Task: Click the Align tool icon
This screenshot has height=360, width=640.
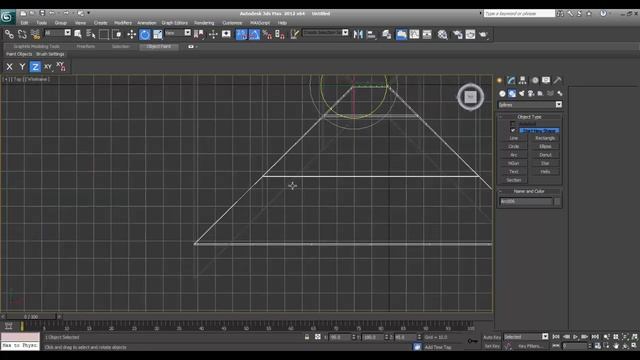Action: pos(371,34)
